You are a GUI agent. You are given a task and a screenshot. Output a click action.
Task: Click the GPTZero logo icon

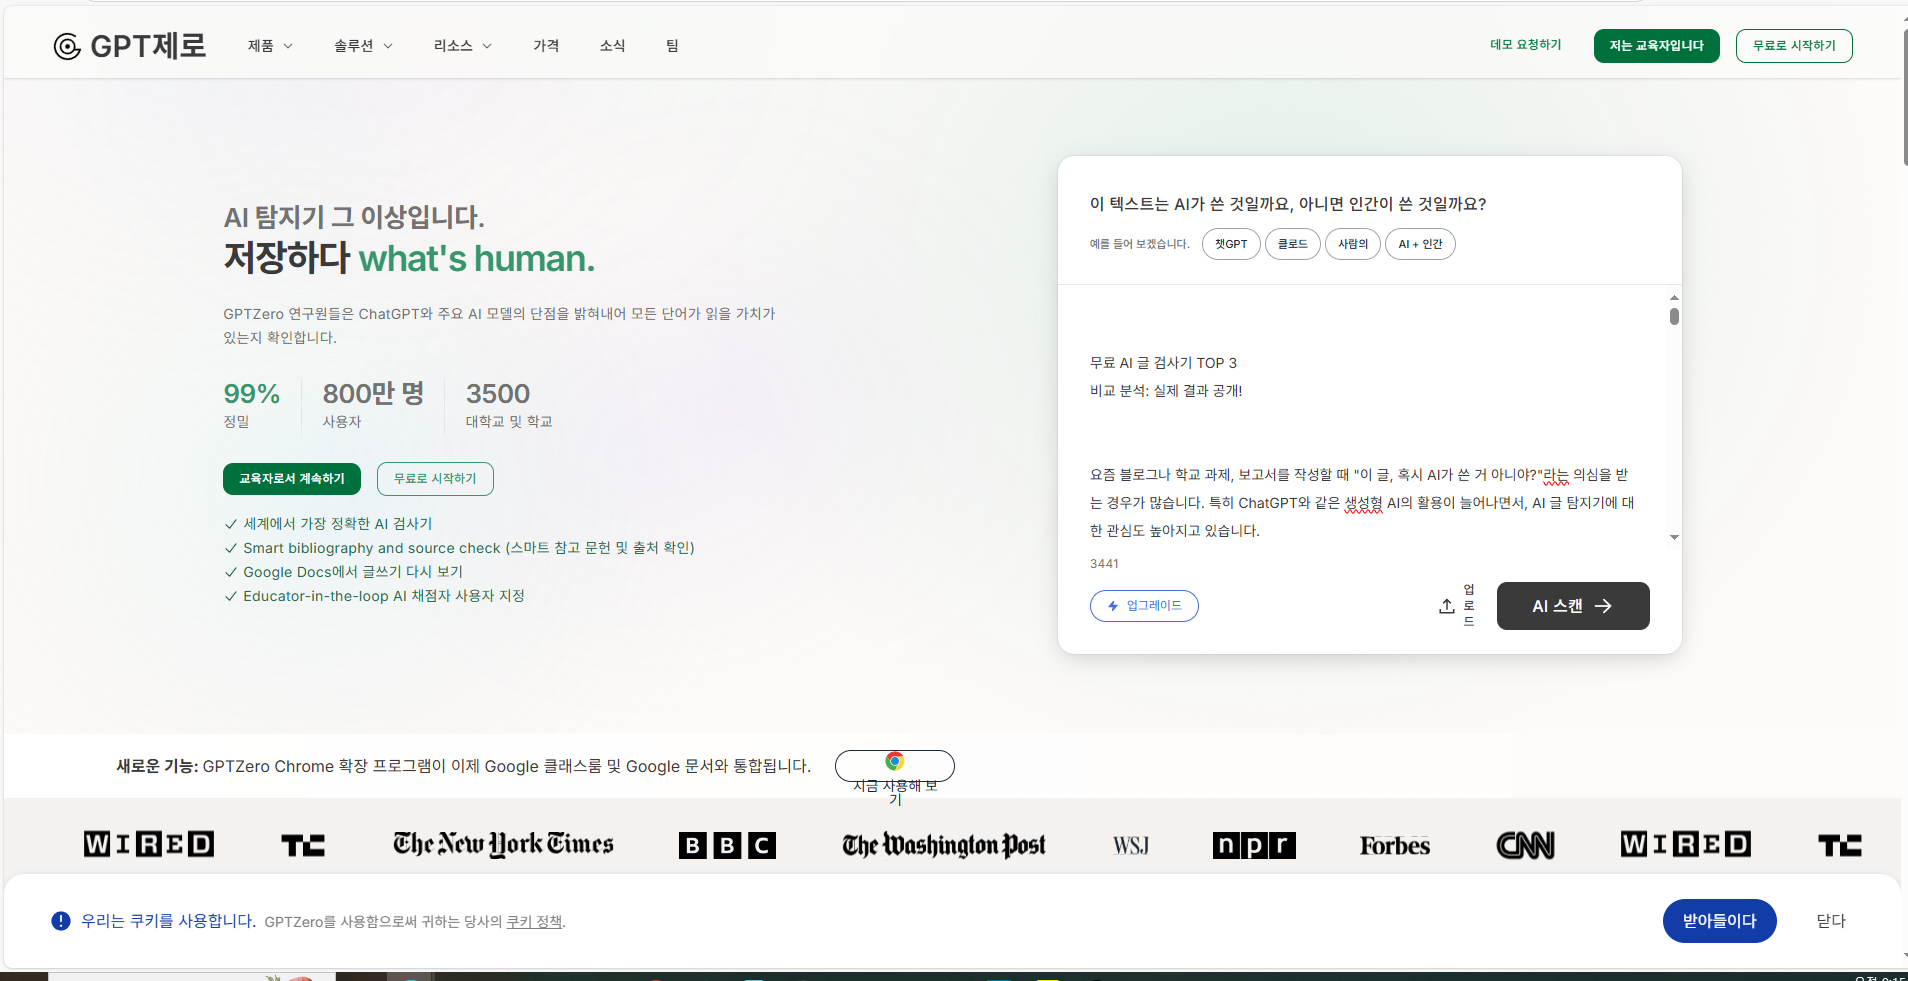[x=67, y=47]
